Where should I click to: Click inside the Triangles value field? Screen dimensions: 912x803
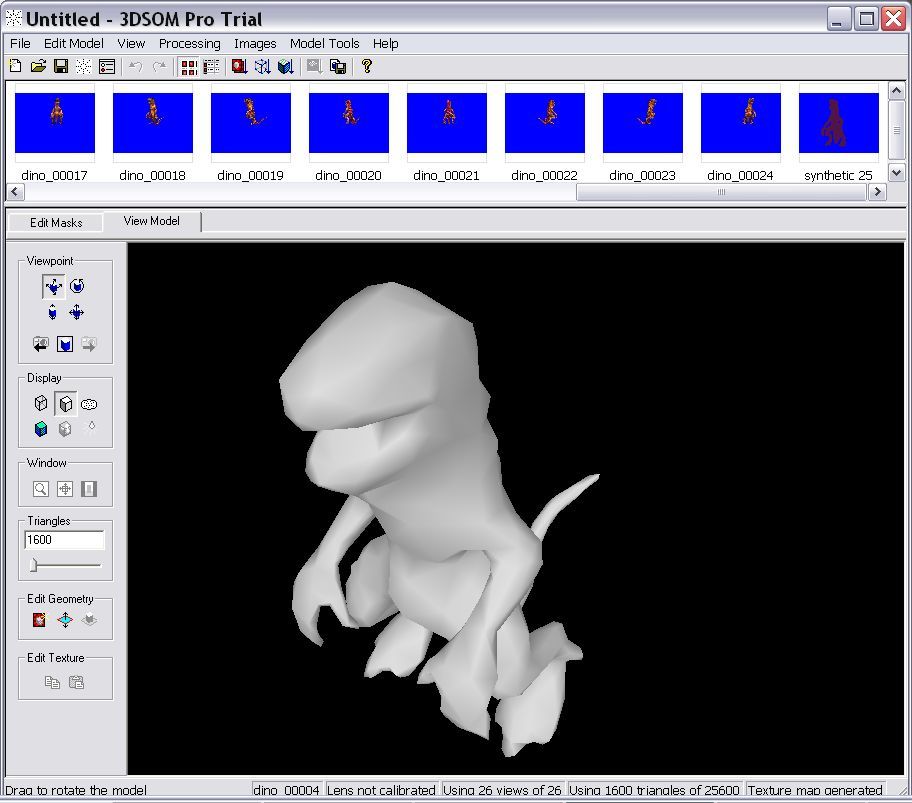click(63, 539)
